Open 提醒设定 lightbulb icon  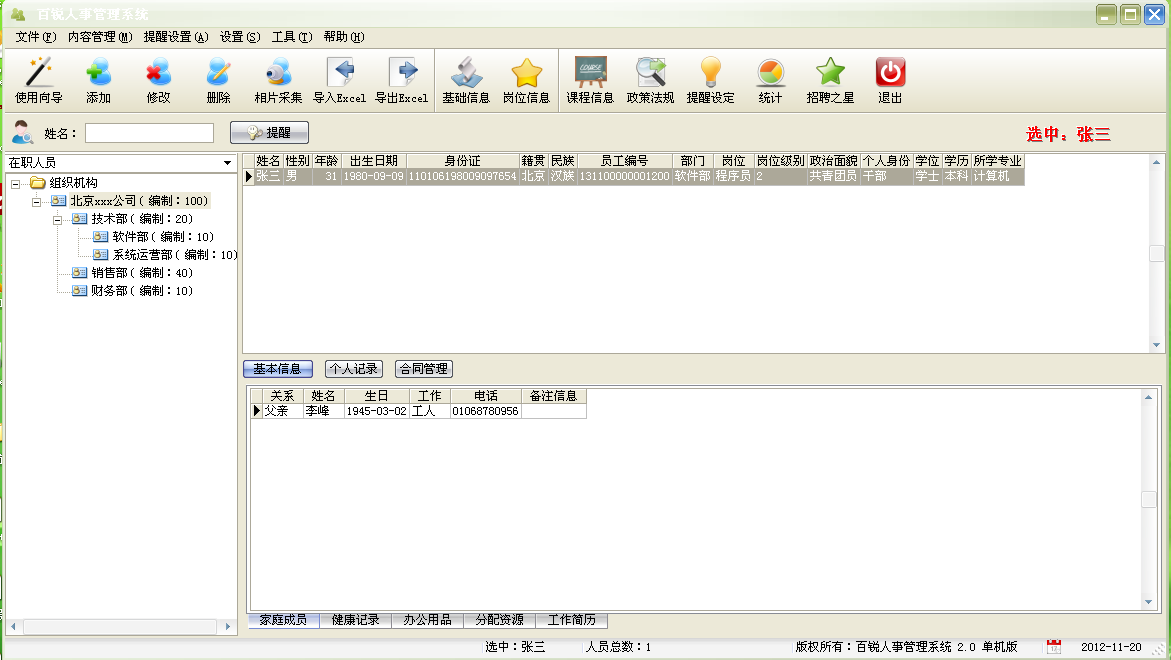click(710, 80)
